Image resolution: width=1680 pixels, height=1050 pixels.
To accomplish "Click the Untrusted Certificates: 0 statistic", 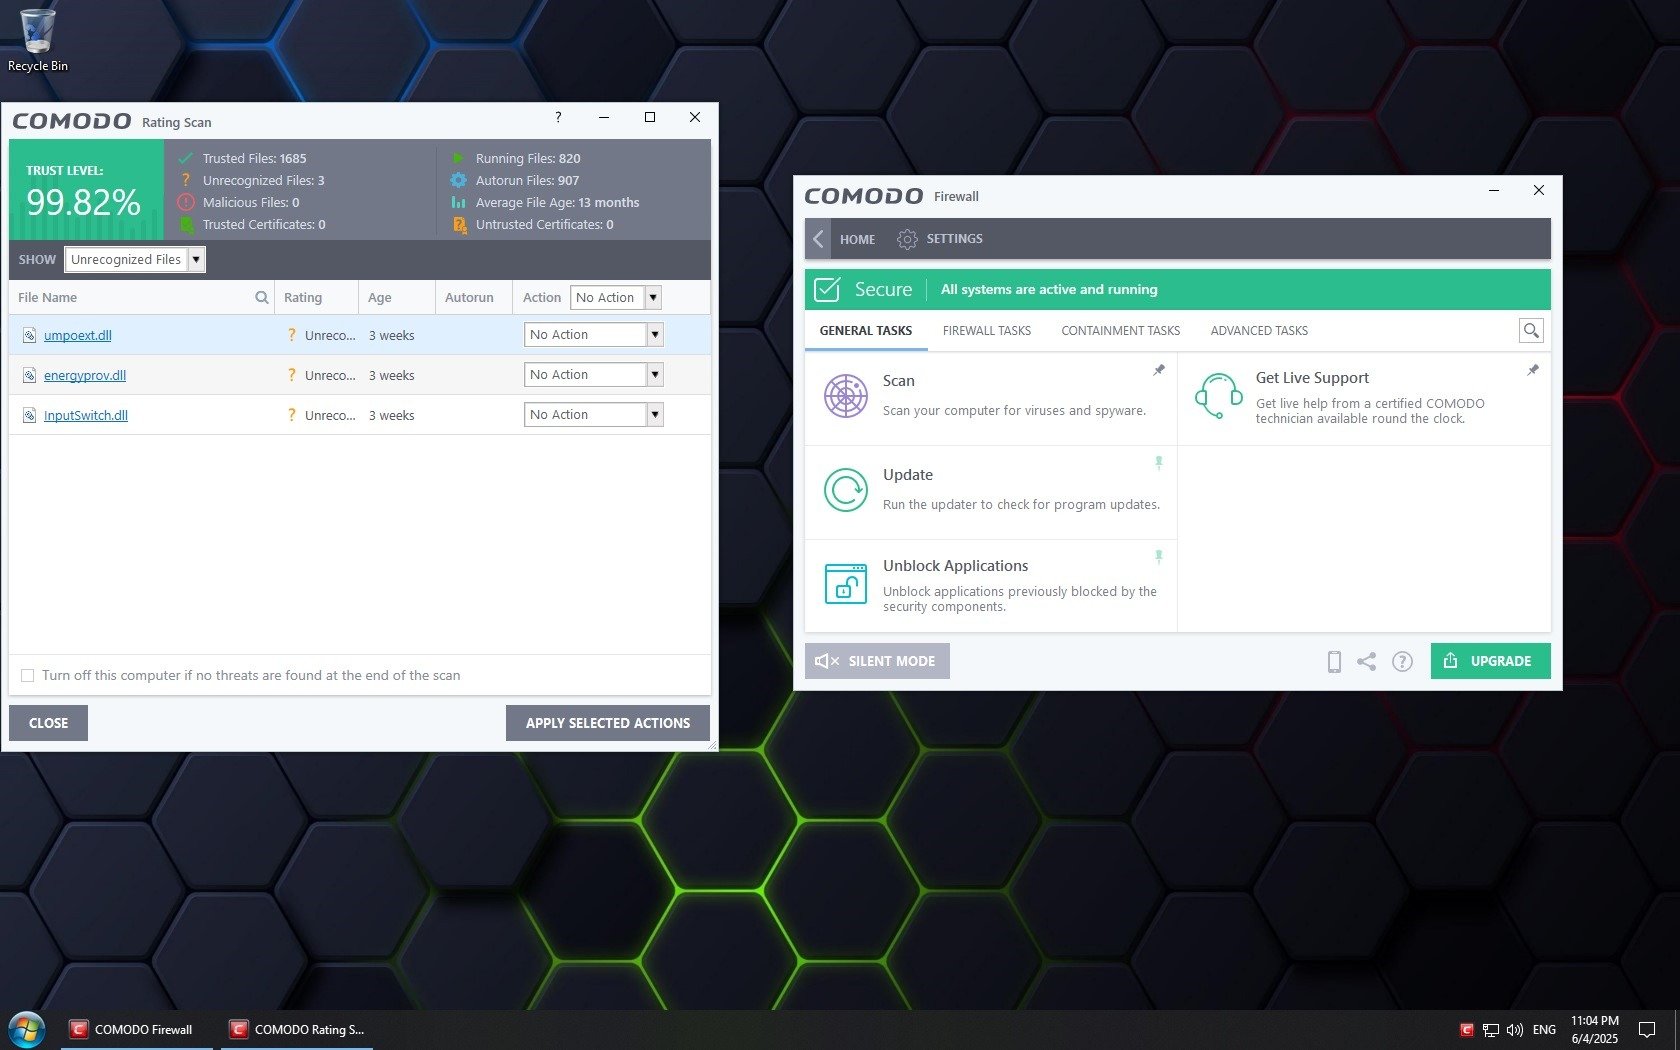I will pos(544,225).
